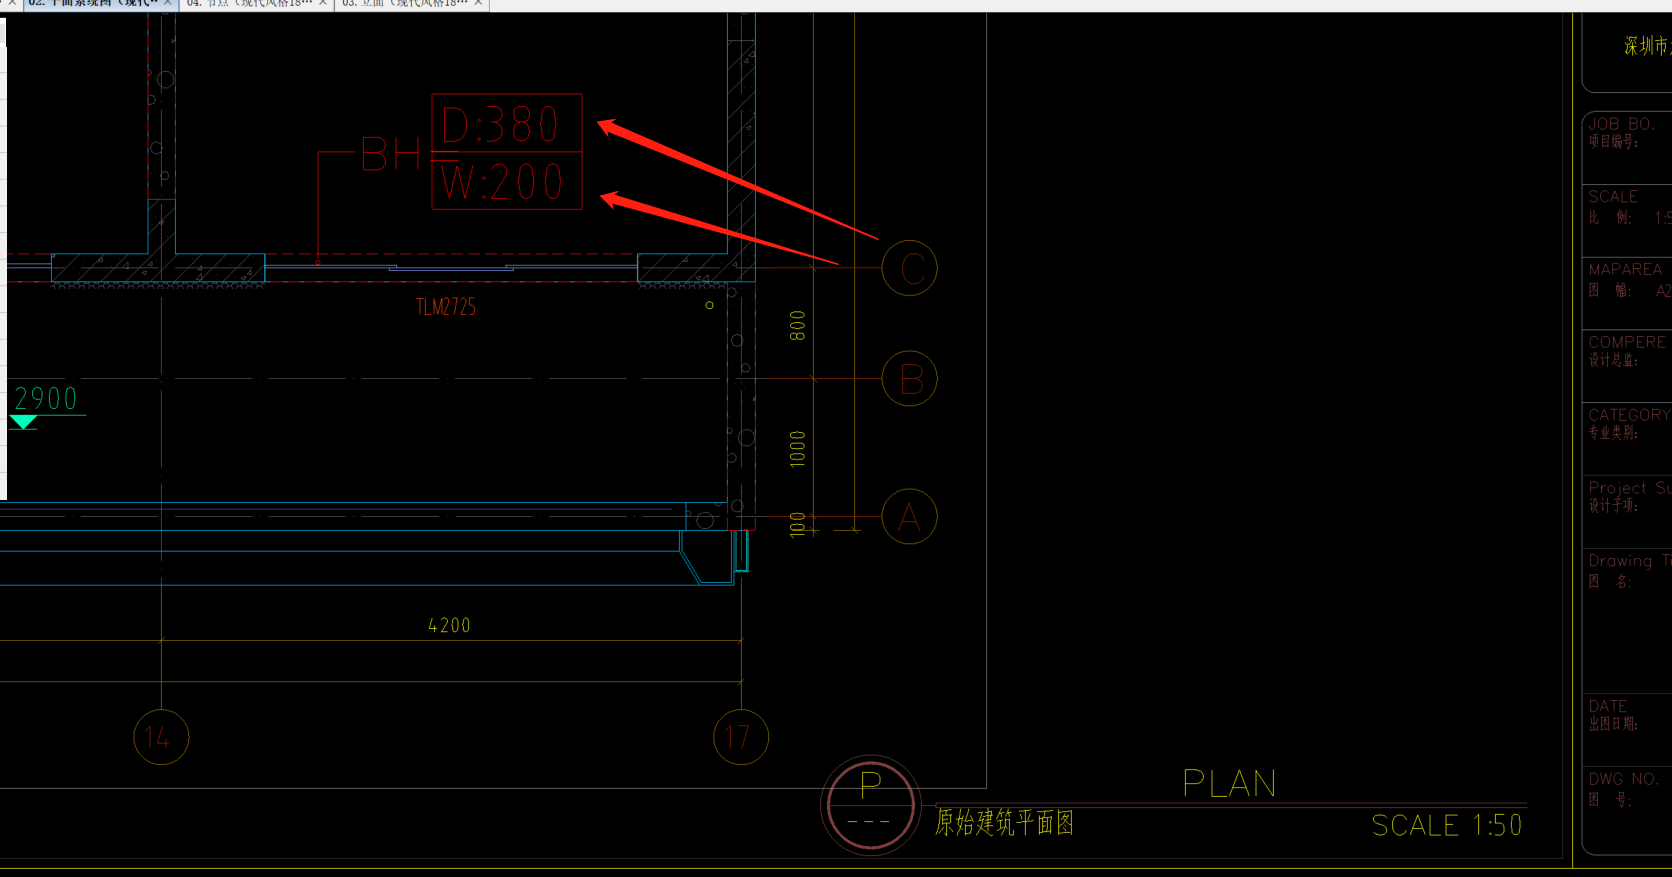Viewport: 1672px width, 877px height.
Task: Select the SCALE 1:50 text
Action: (1446, 825)
